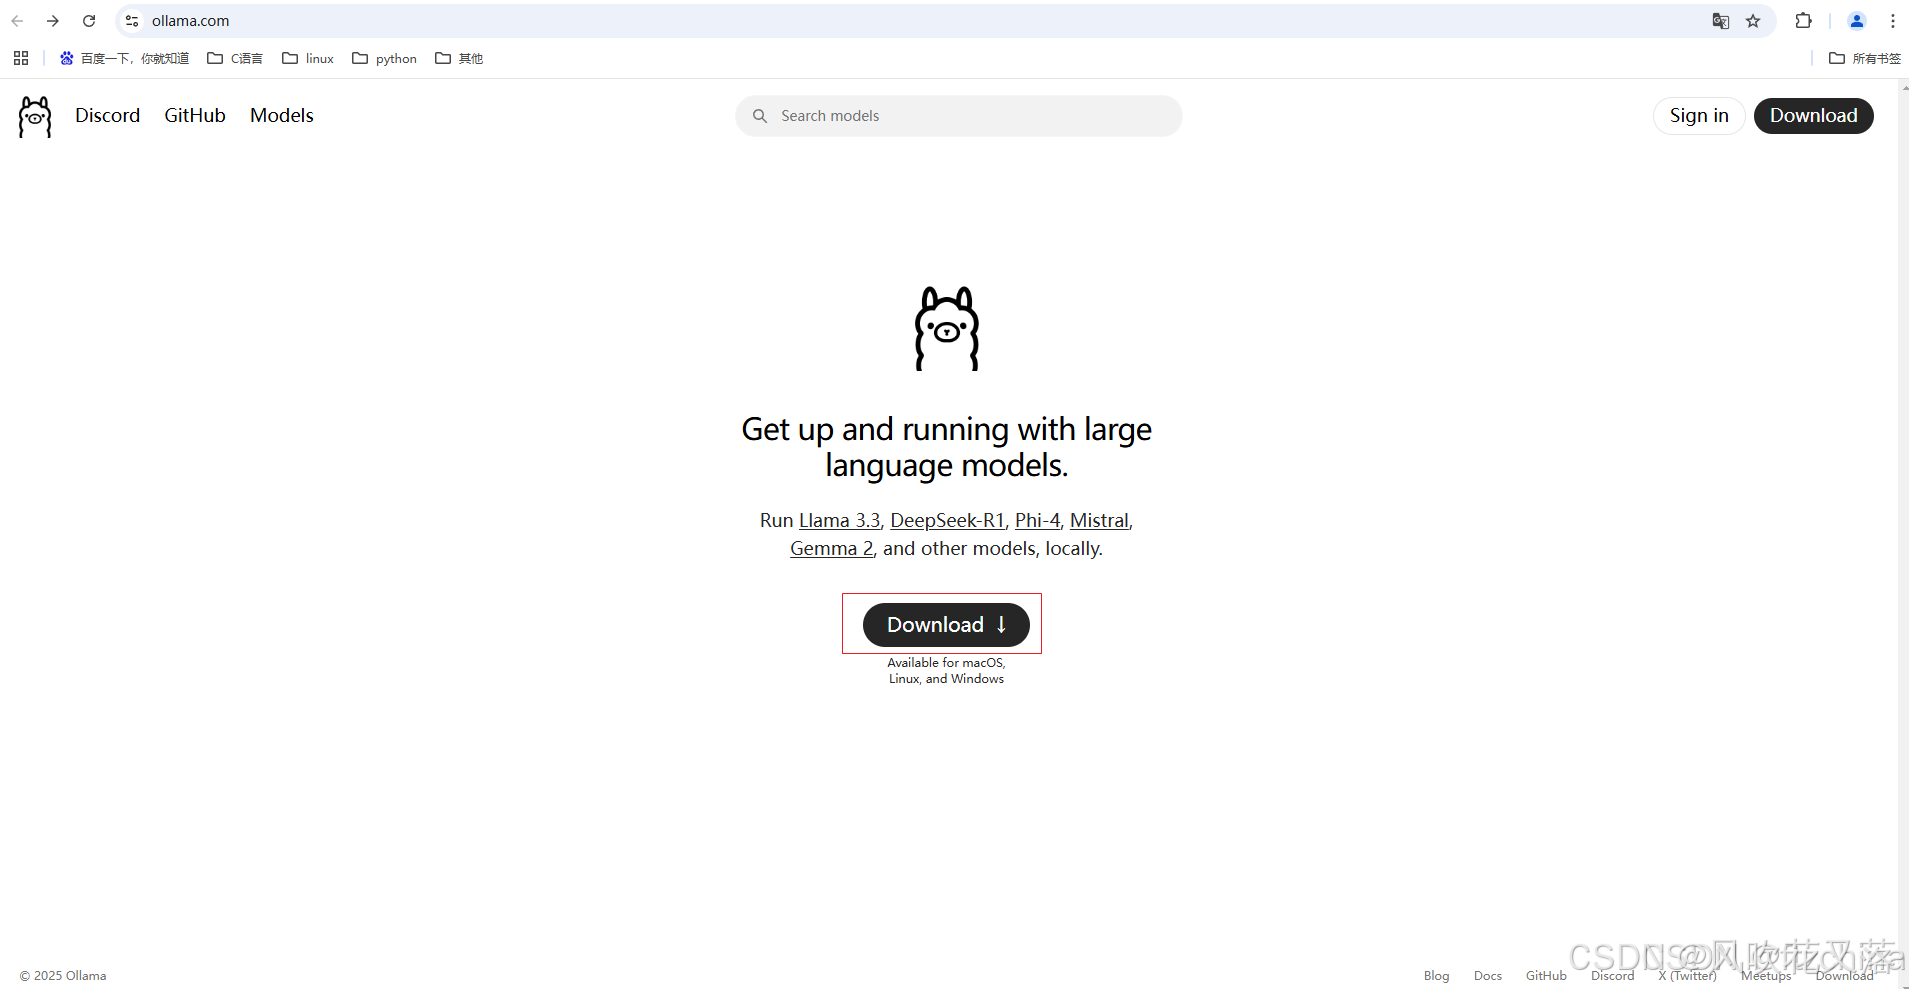Open the Phi-4 model link

(1037, 520)
